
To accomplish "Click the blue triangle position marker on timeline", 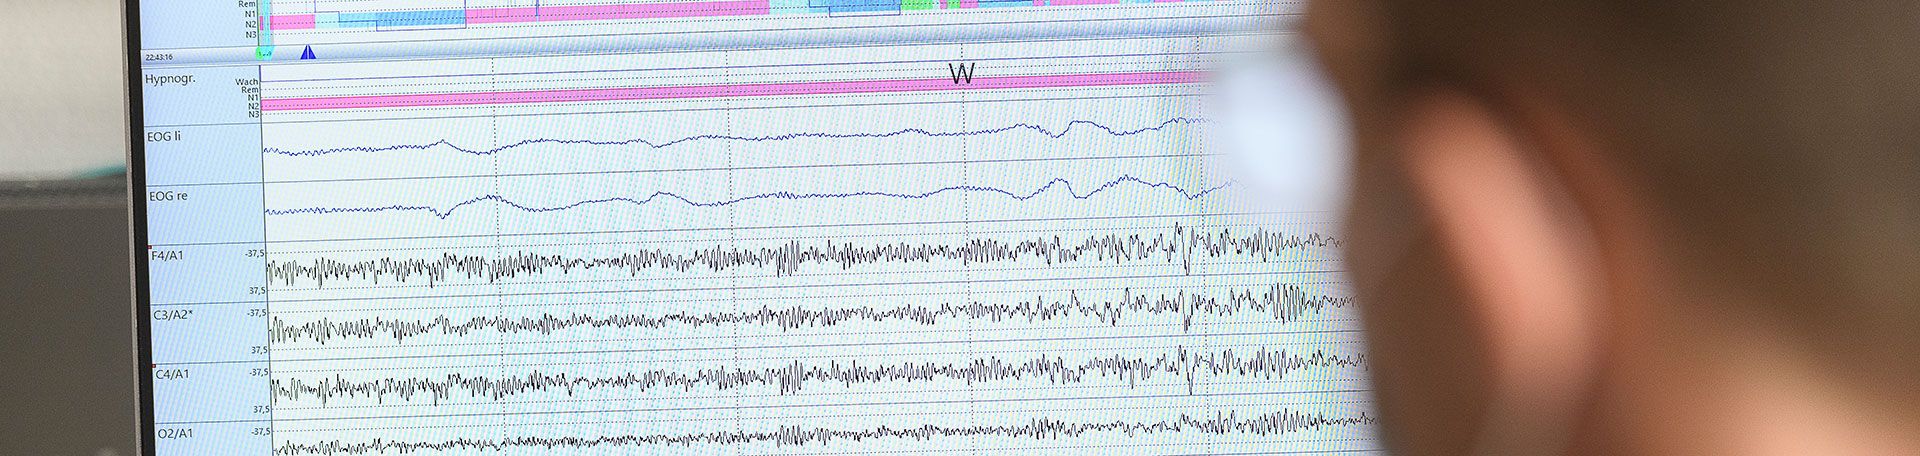I will coord(308,52).
